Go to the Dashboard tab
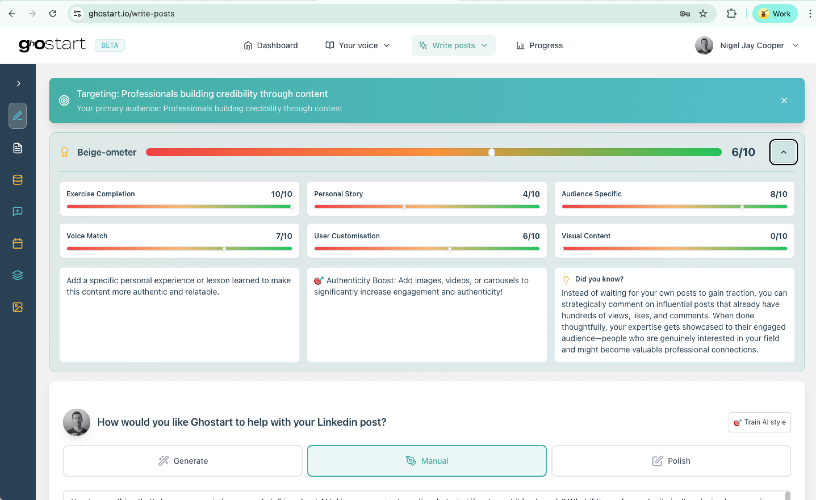This screenshot has height=500, width=816. (271, 45)
